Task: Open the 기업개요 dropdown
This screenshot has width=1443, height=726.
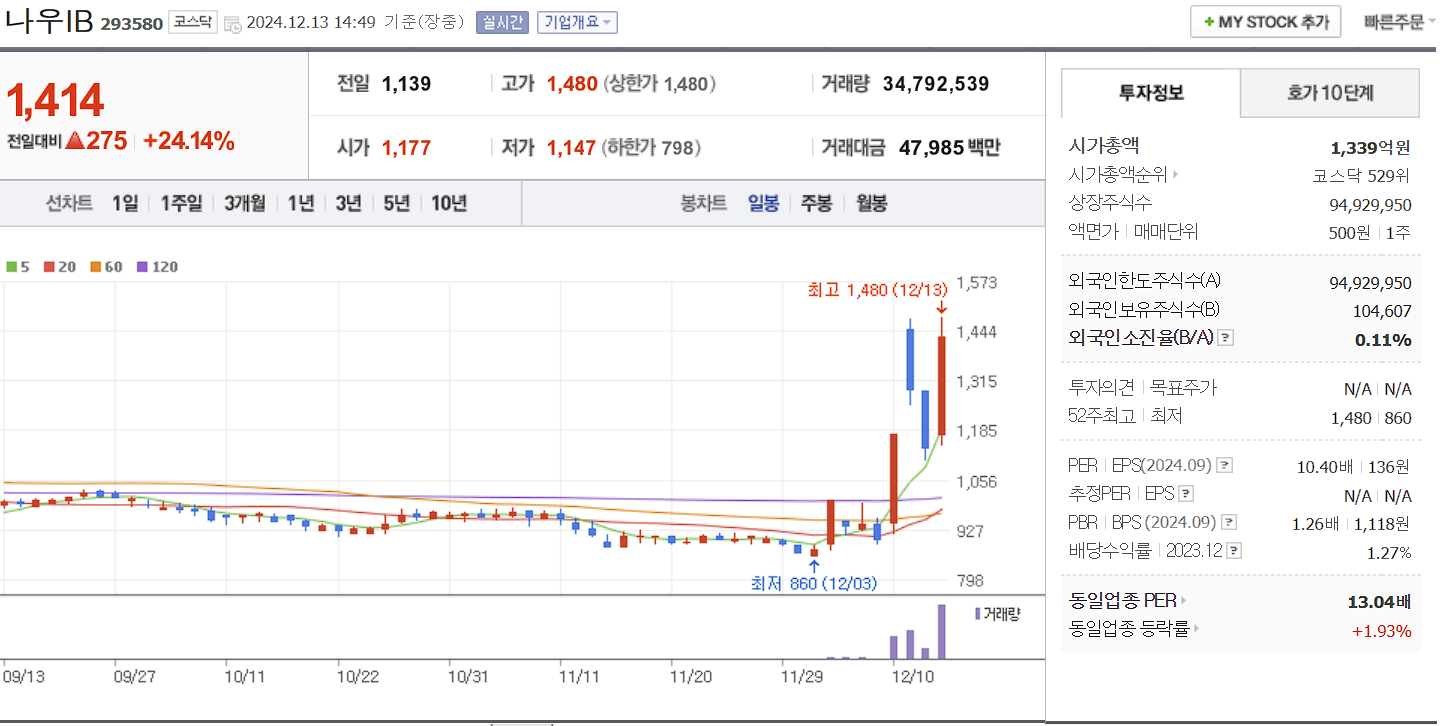Action: coord(576,22)
